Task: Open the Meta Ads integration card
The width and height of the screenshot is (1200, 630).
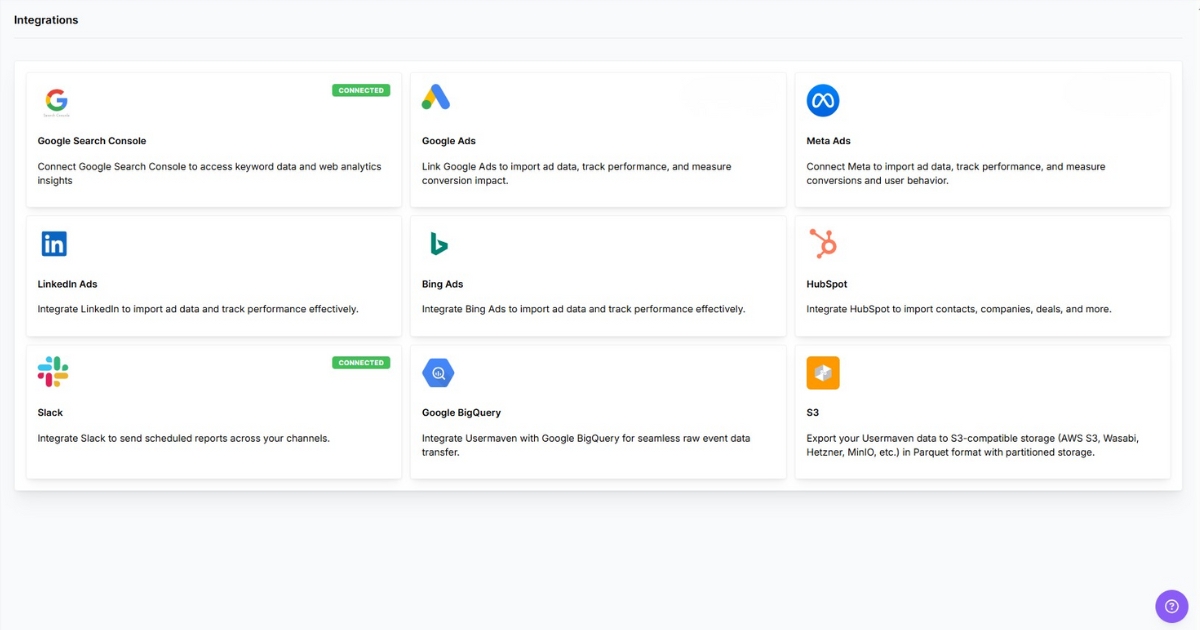Action: click(982, 138)
